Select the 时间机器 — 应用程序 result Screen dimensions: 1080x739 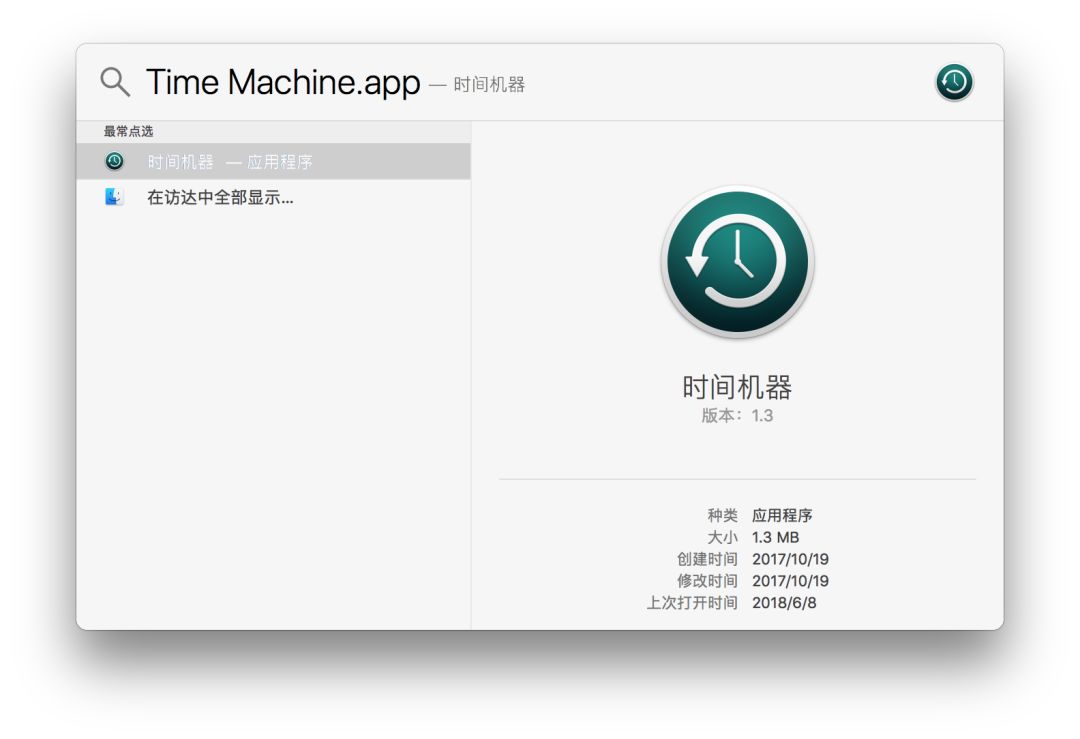pyautogui.click(x=230, y=162)
